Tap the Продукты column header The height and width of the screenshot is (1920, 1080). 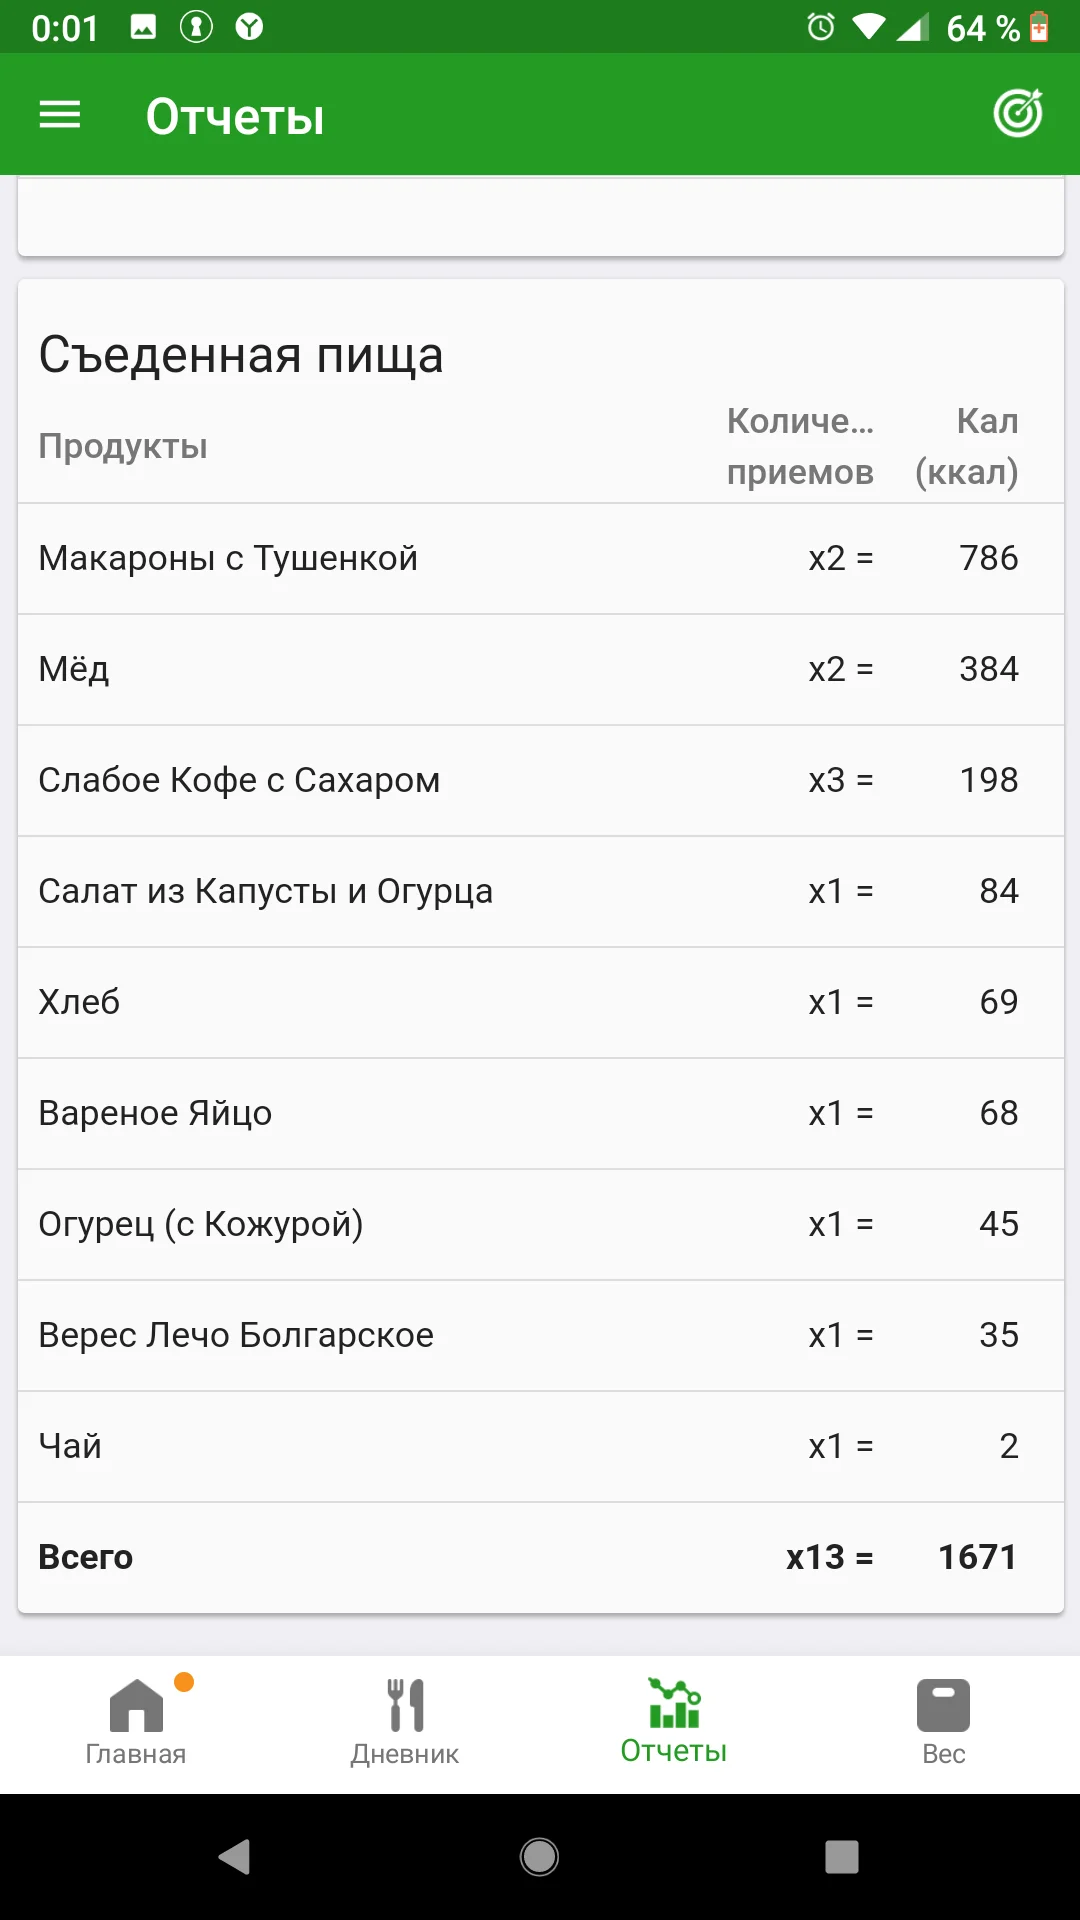click(123, 446)
